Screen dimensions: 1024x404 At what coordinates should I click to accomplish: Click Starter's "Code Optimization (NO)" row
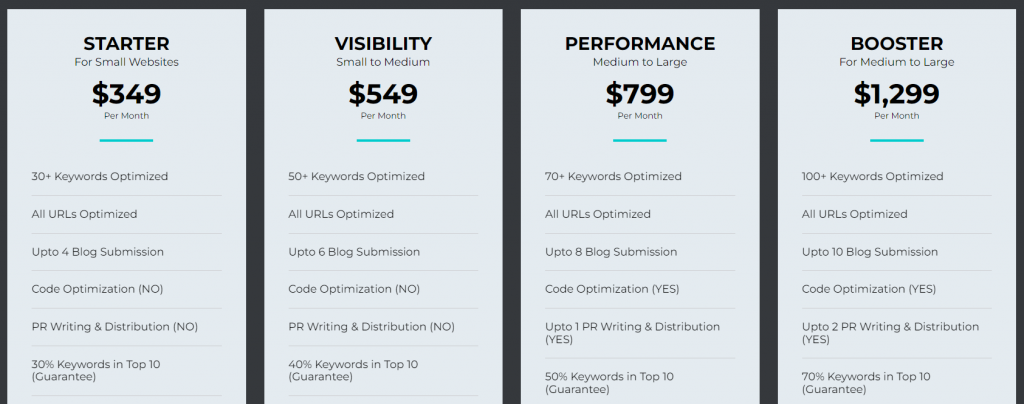[x=97, y=289]
